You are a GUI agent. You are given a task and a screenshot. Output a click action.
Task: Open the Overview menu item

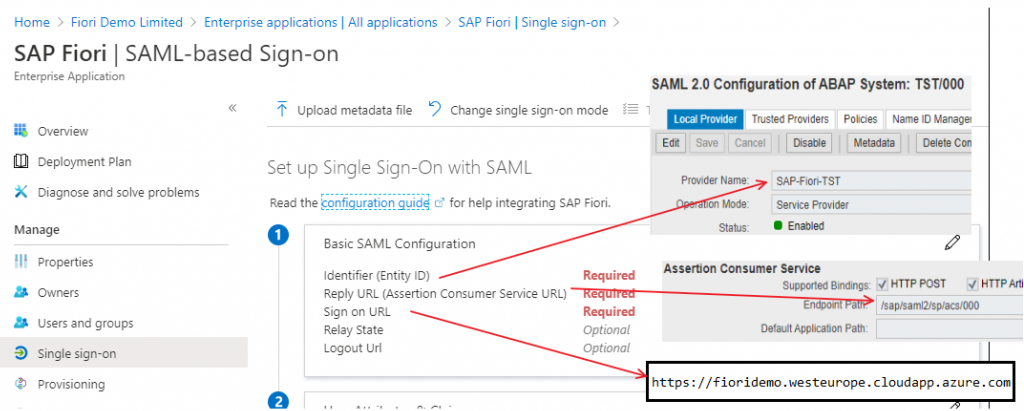tap(63, 131)
